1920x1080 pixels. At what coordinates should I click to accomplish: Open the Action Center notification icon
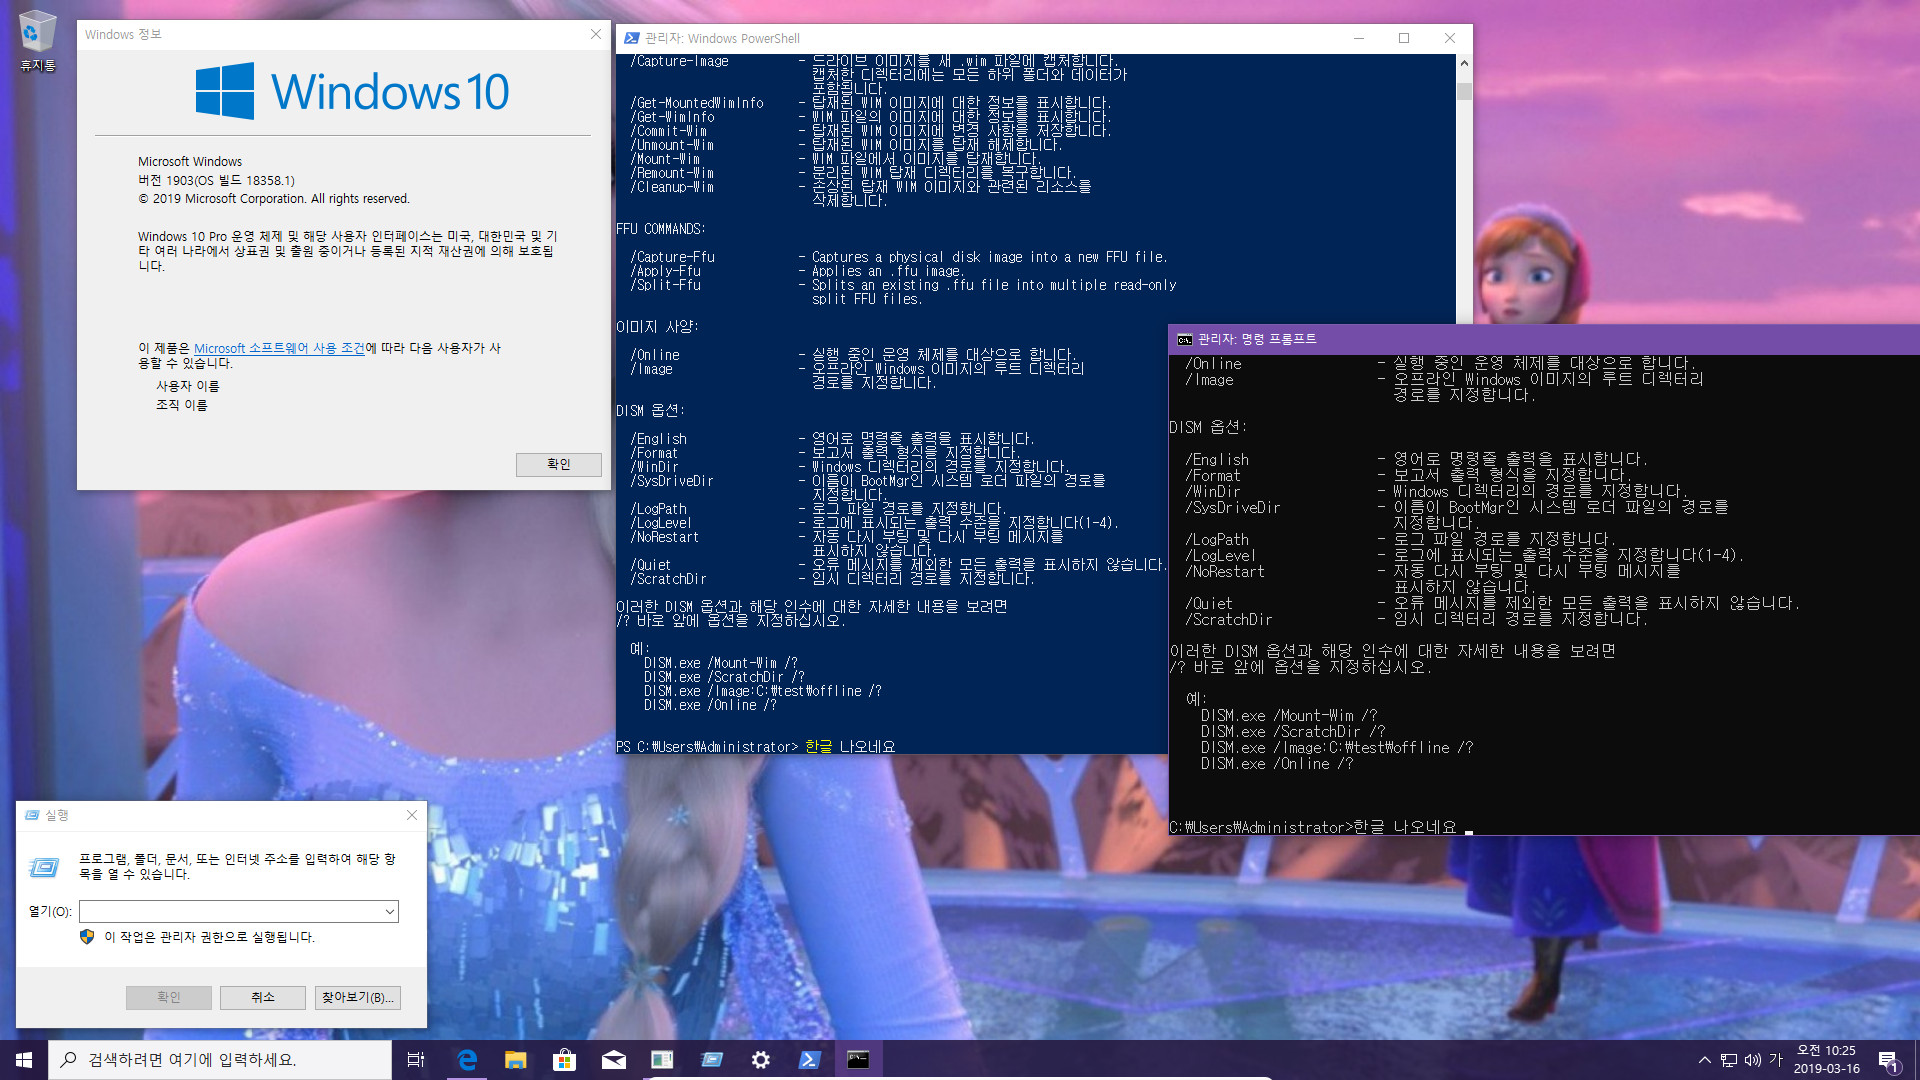(1888, 1060)
